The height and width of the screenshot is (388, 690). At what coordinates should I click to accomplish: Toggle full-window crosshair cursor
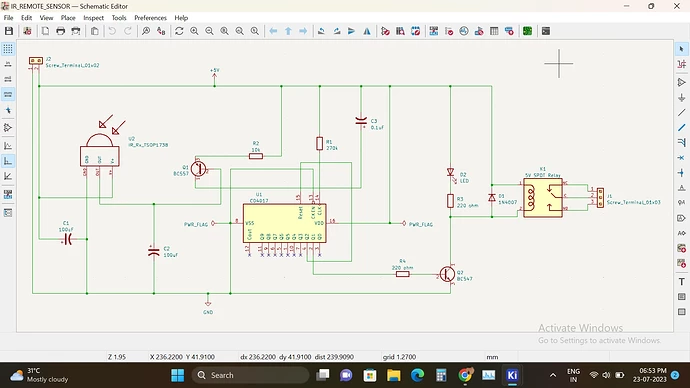8,110
